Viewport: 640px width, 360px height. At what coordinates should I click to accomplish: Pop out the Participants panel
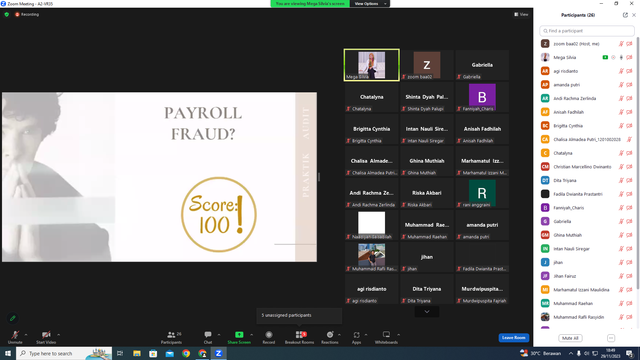[x=625, y=15]
